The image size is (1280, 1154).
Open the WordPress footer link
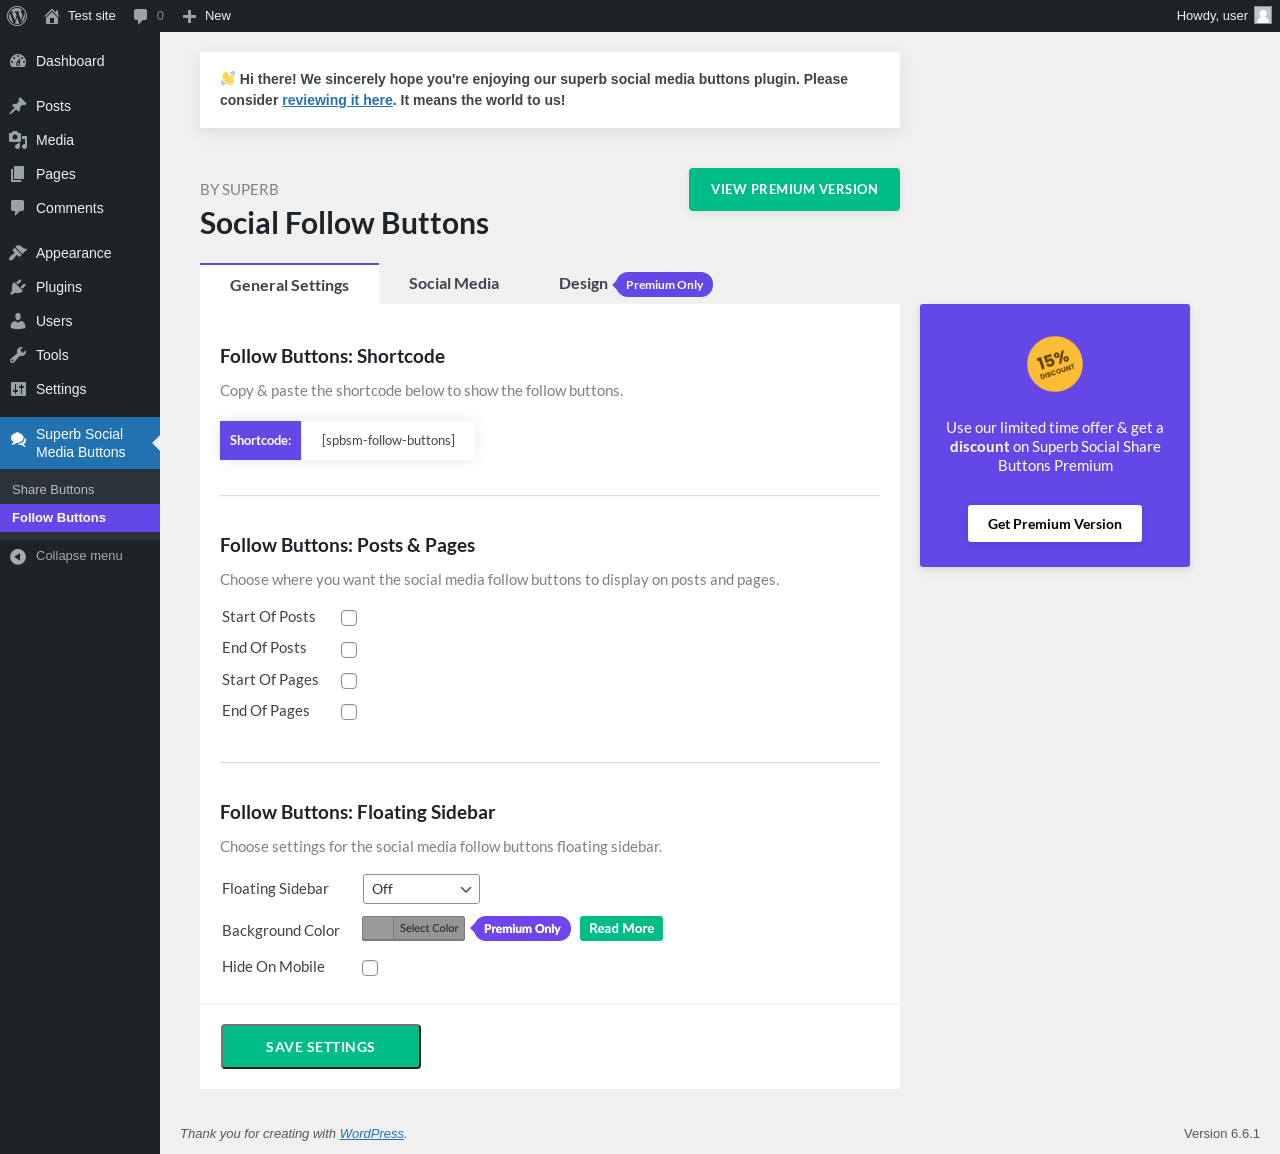[372, 1133]
